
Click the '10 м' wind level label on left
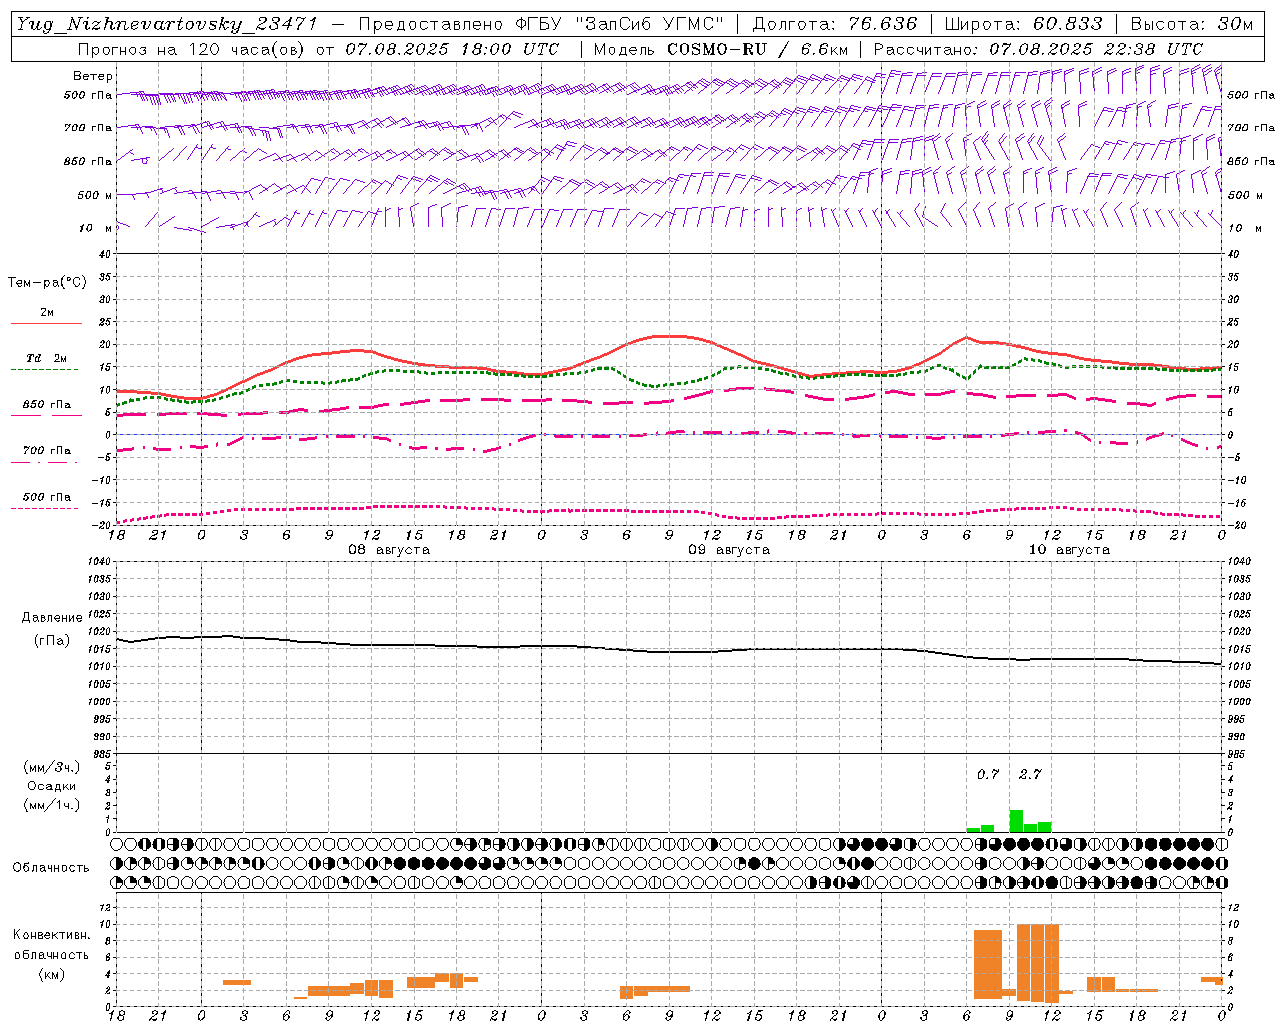(96, 228)
